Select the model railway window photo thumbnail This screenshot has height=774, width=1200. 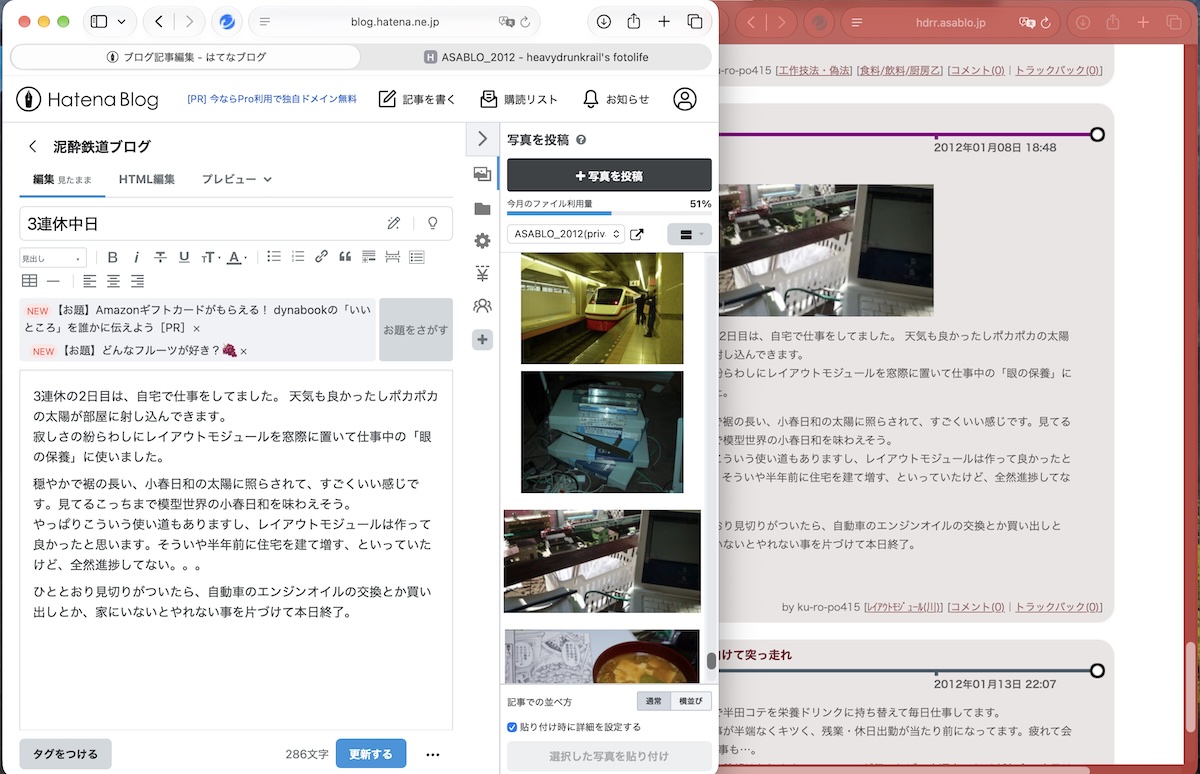tap(602, 561)
